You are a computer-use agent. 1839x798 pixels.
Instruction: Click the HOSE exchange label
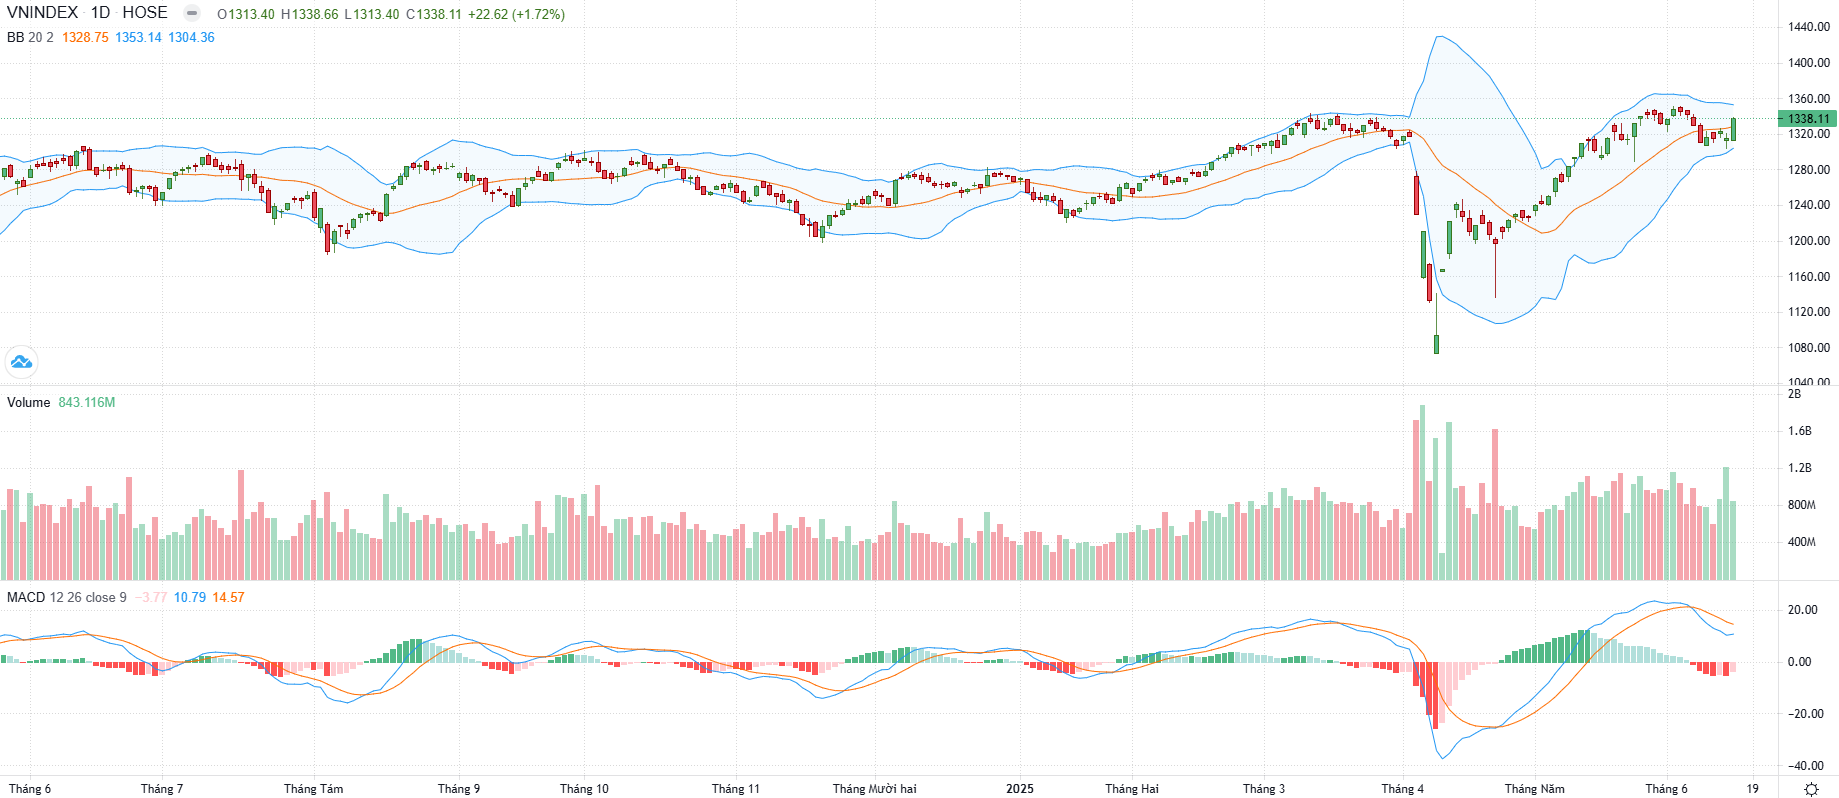tap(145, 13)
